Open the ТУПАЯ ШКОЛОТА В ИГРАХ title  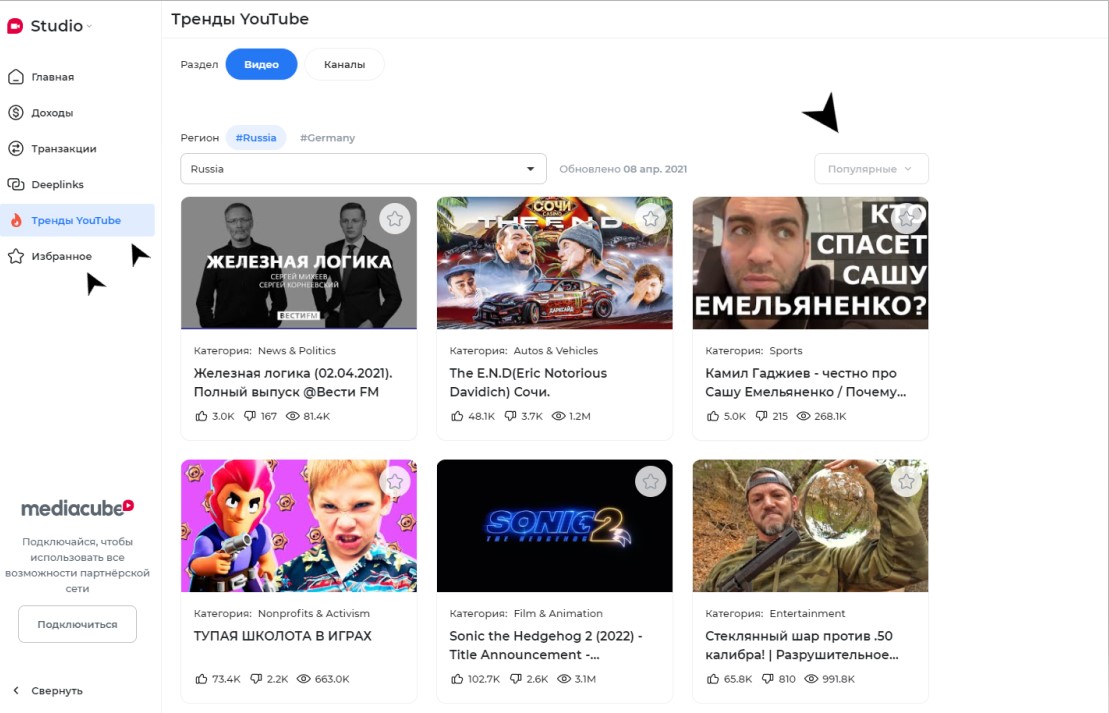tap(283, 636)
